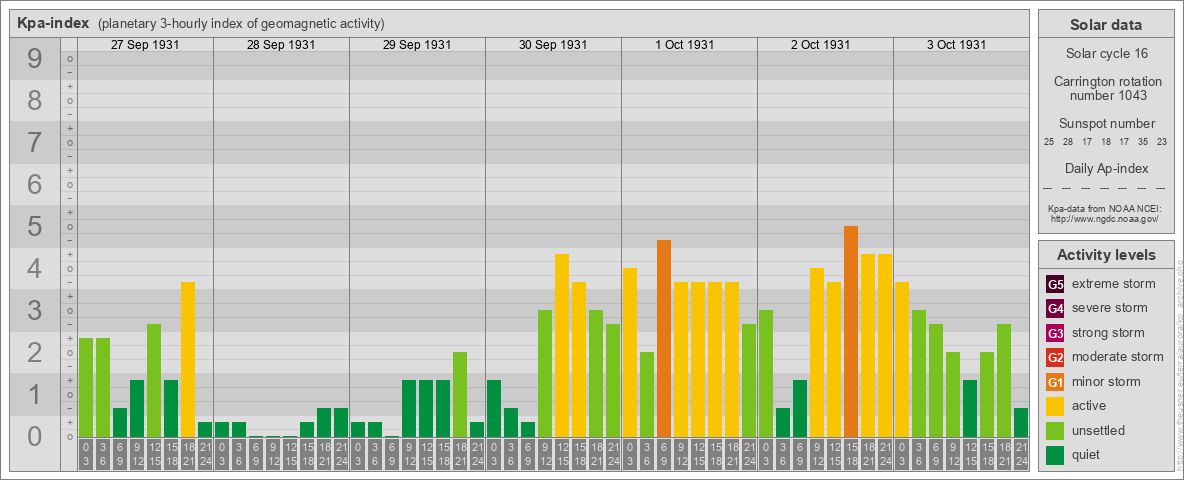Click the yellow 0-3h bar on 1 Oct

coord(630,352)
